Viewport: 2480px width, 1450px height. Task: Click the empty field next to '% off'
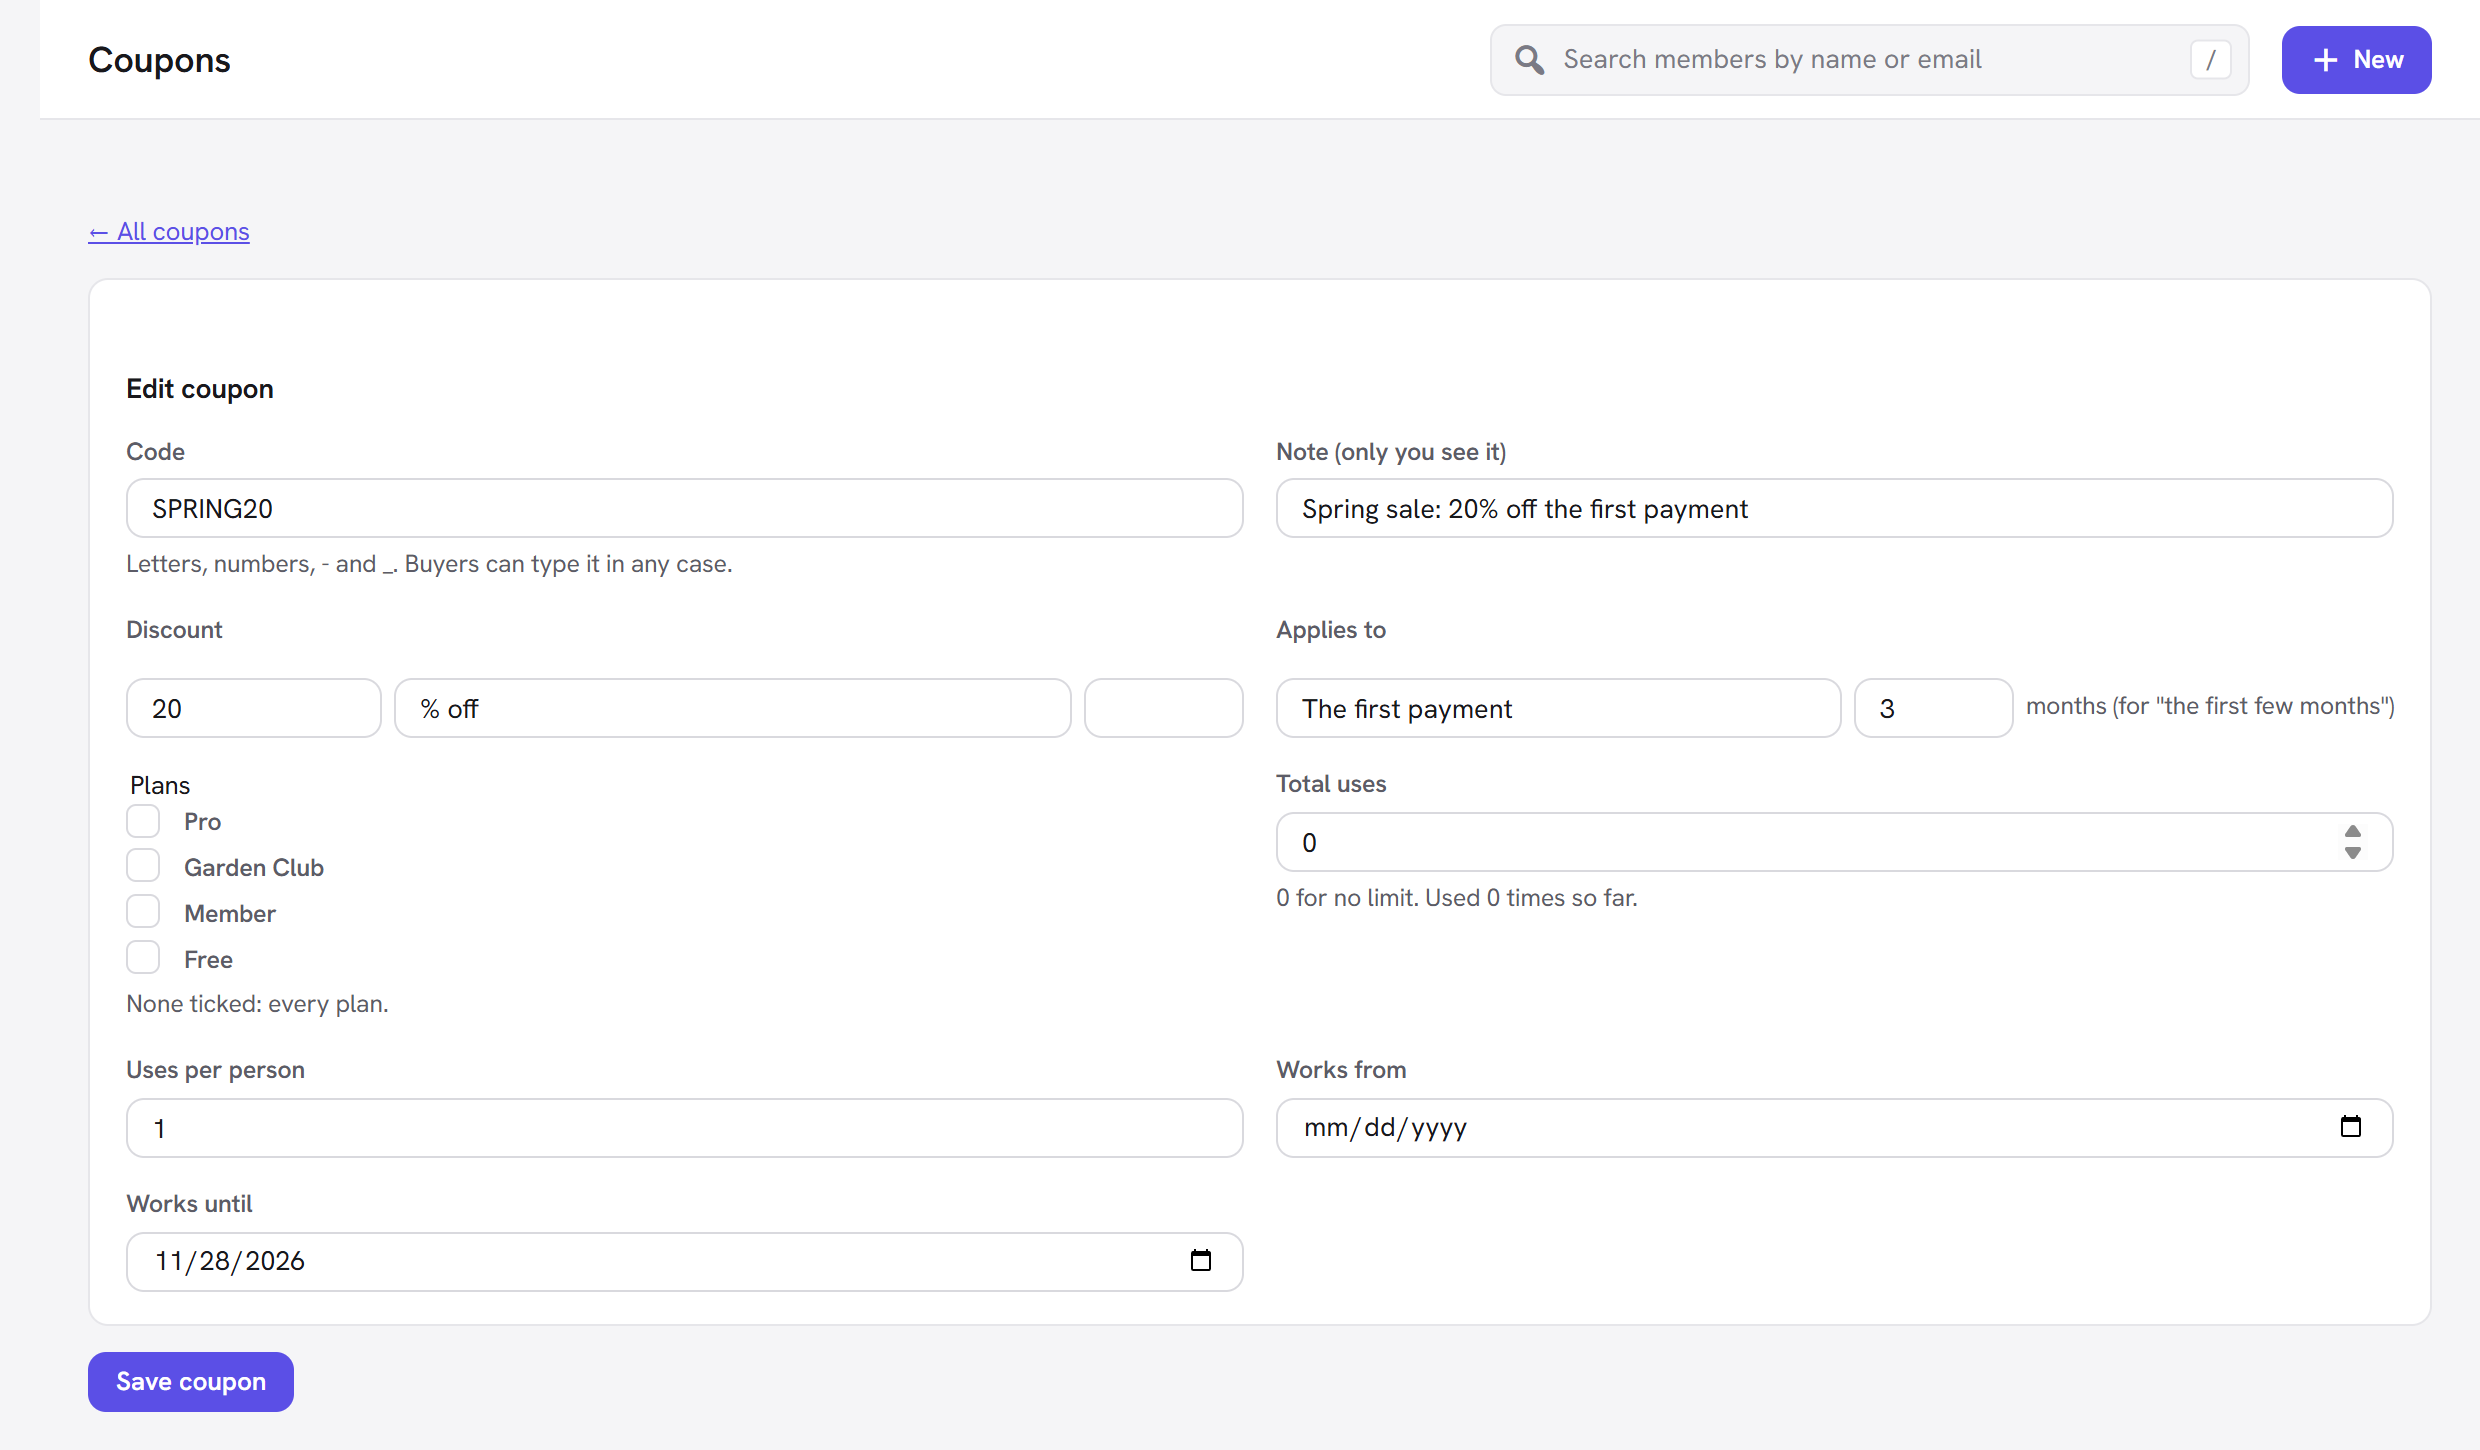pos(1164,708)
